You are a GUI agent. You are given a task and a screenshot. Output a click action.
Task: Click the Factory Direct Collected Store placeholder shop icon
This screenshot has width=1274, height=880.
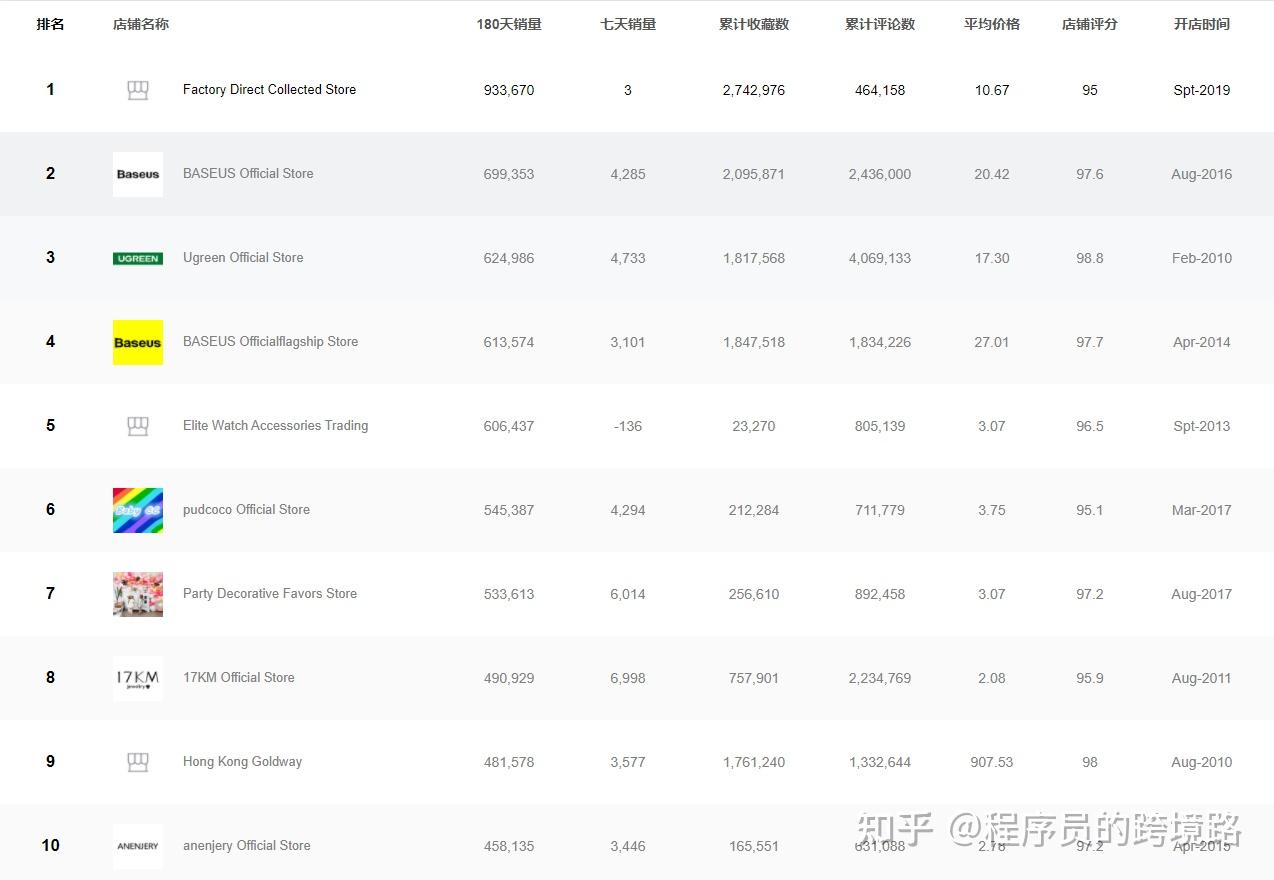(x=138, y=90)
